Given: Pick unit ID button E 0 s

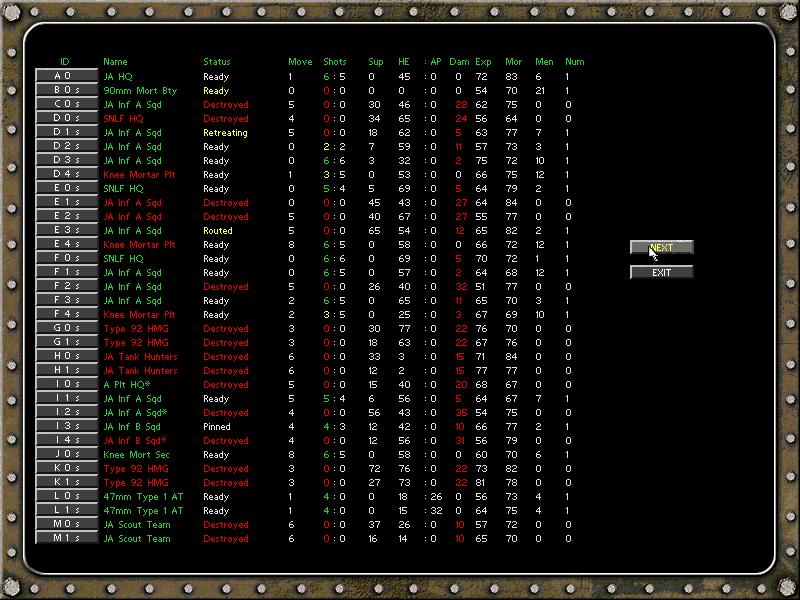Looking at the screenshot, I should coord(67,188).
